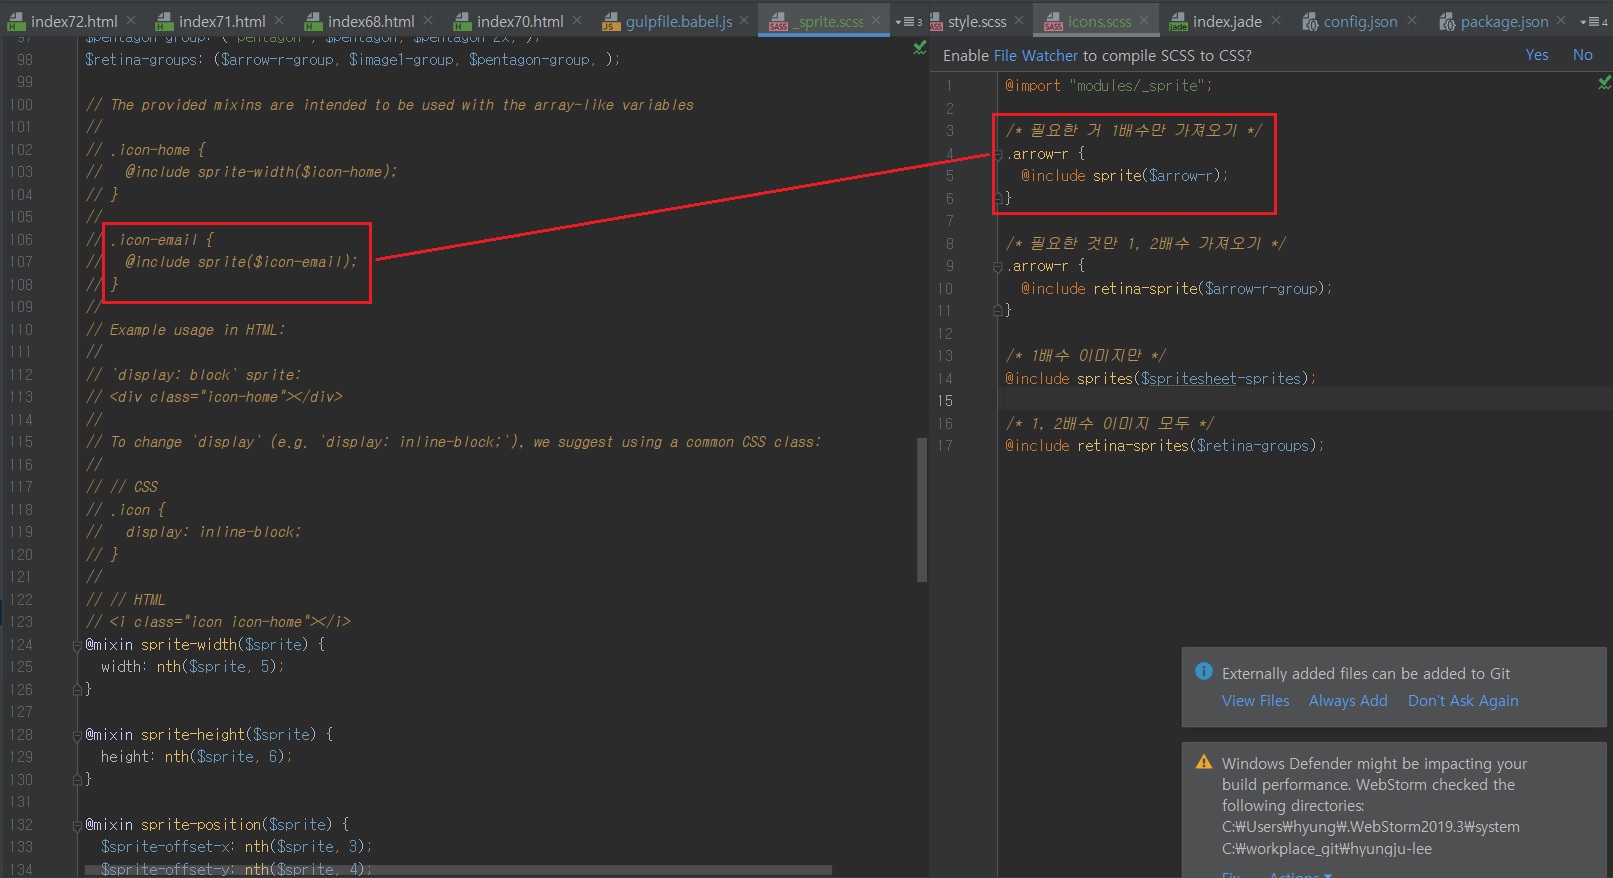Click the info icon in Git notification
The height and width of the screenshot is (878, 1613).
click(1204, 672)
